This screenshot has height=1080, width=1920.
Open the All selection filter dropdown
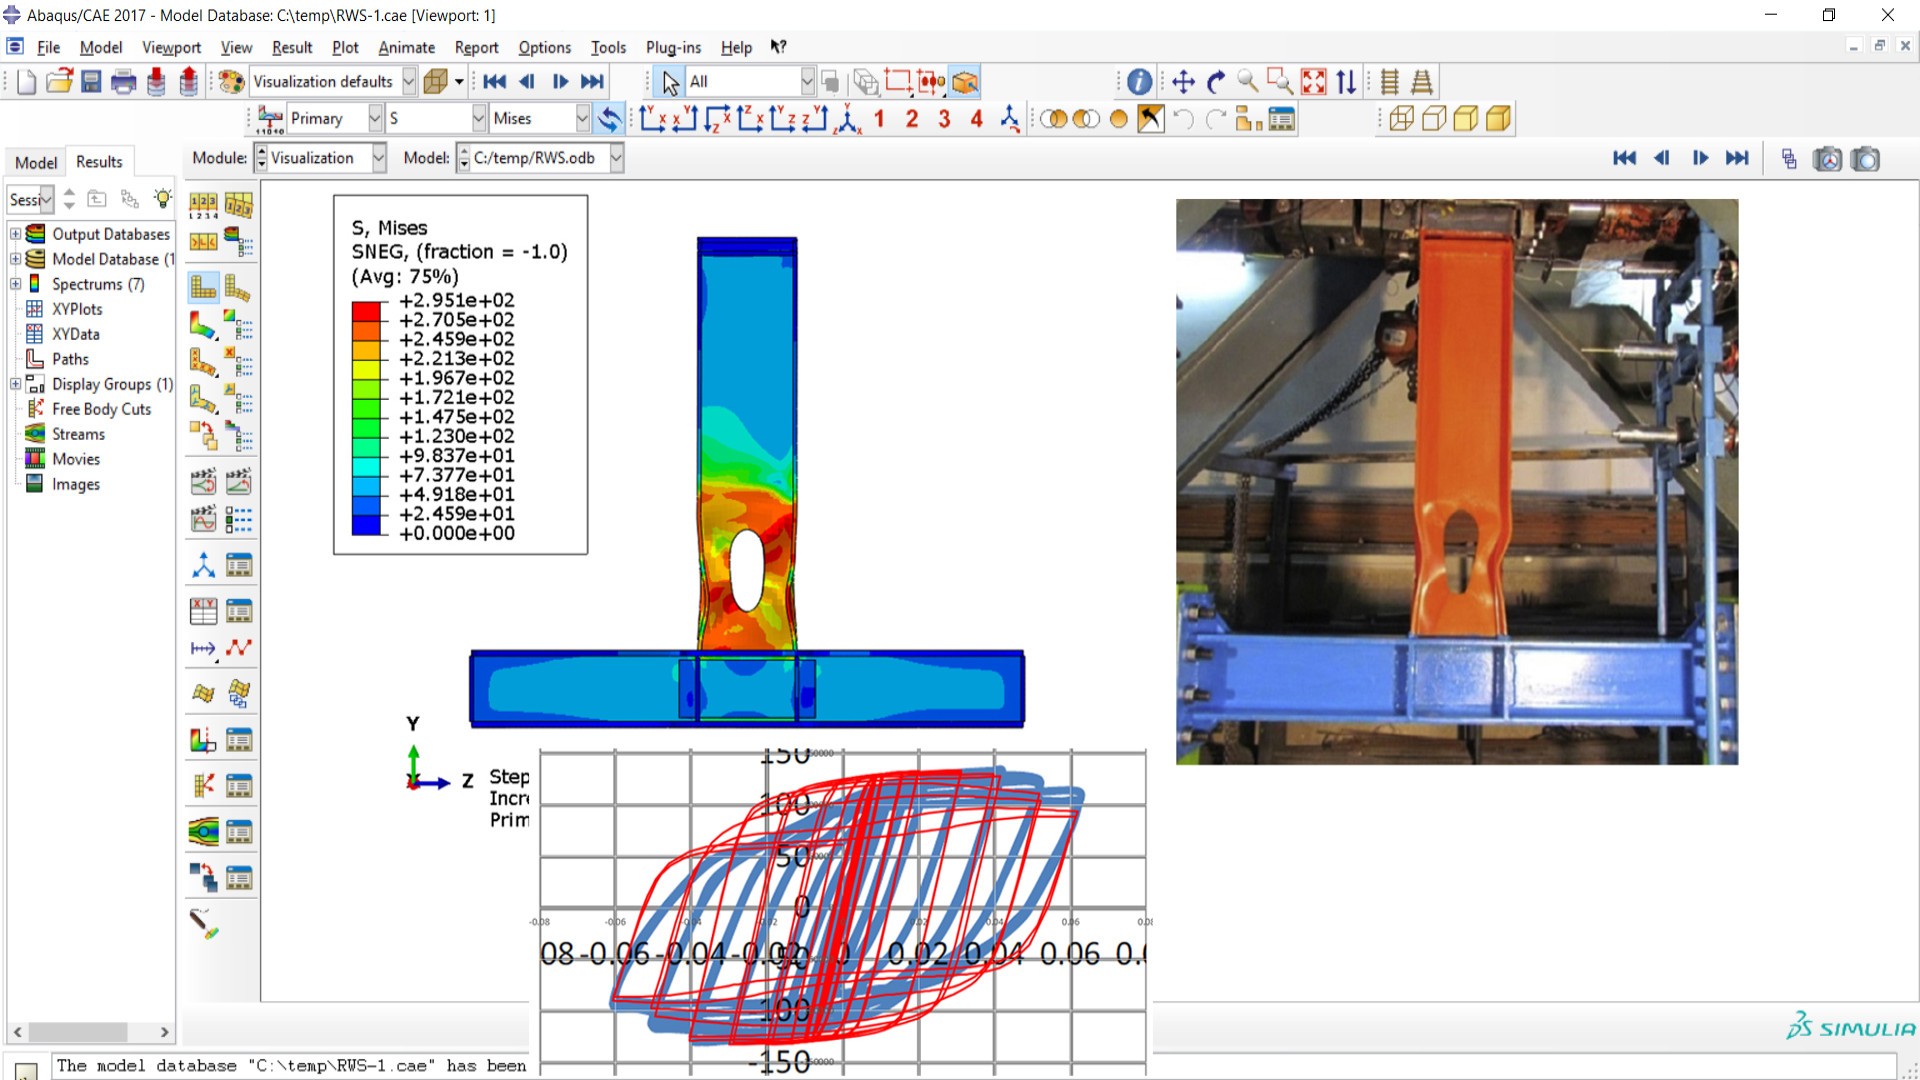[x=807, y=82]
